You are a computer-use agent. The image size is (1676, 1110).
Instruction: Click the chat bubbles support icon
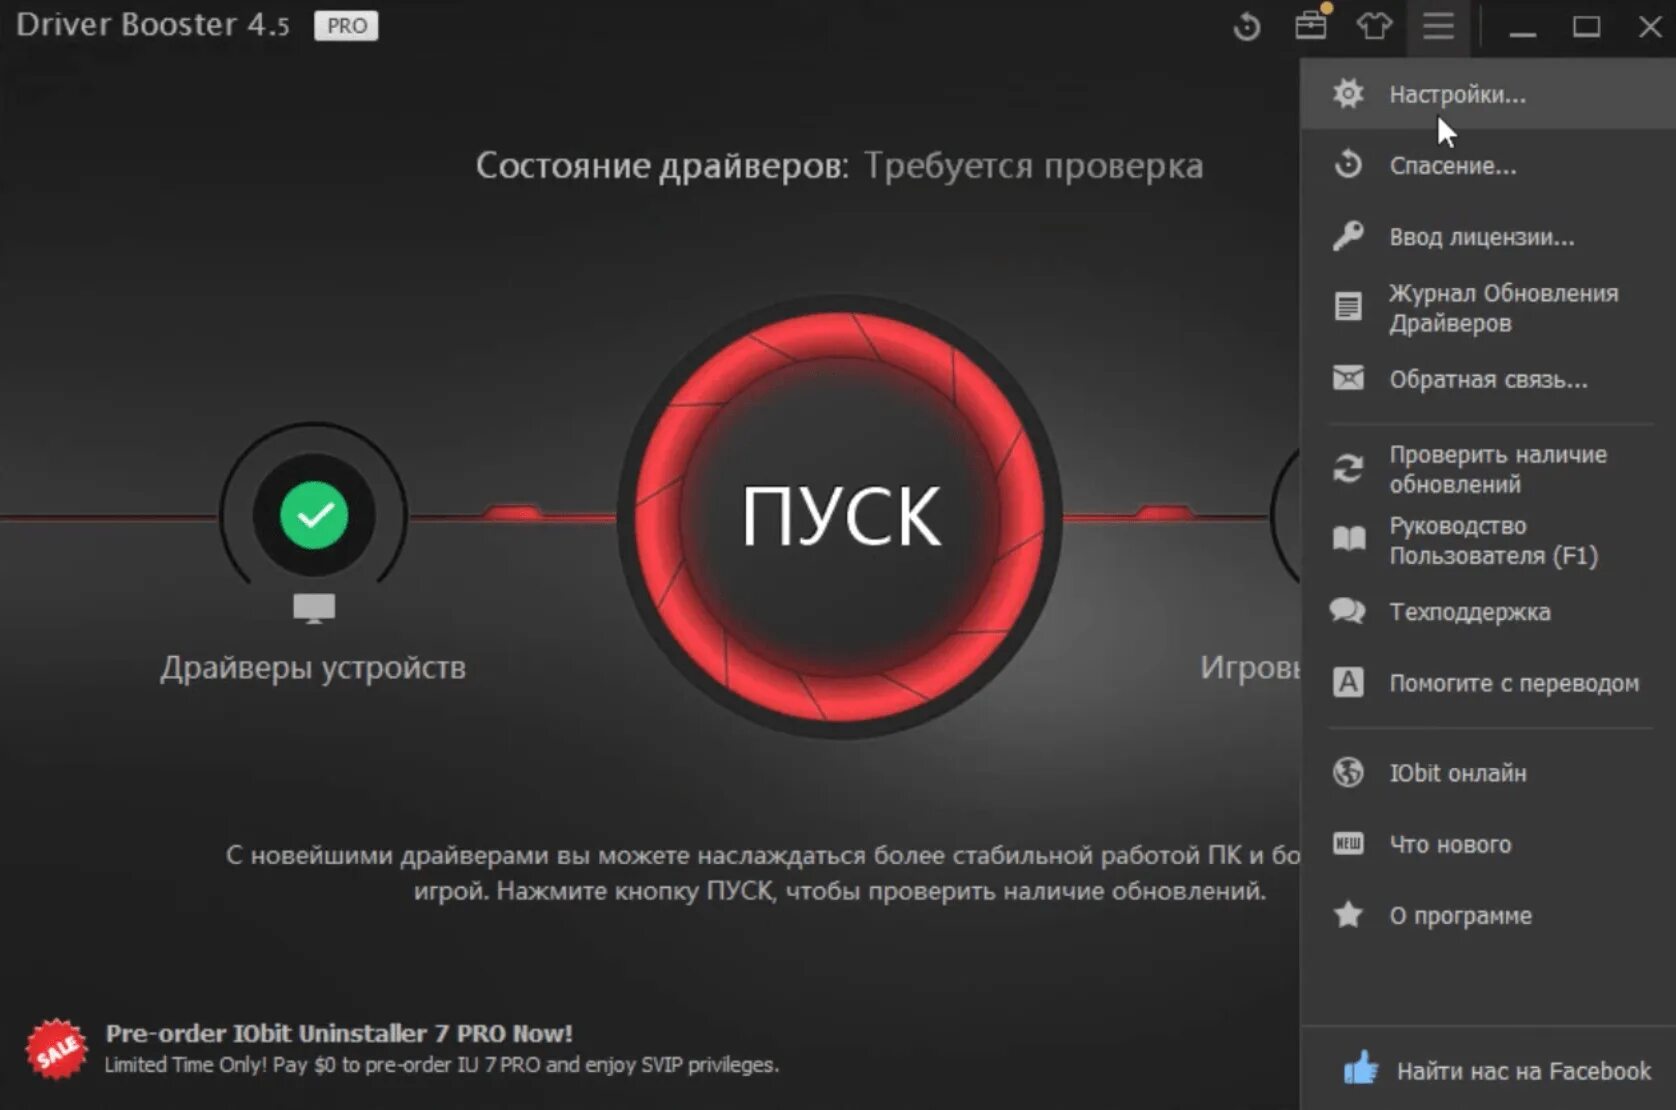click(x=1348, y=611)
